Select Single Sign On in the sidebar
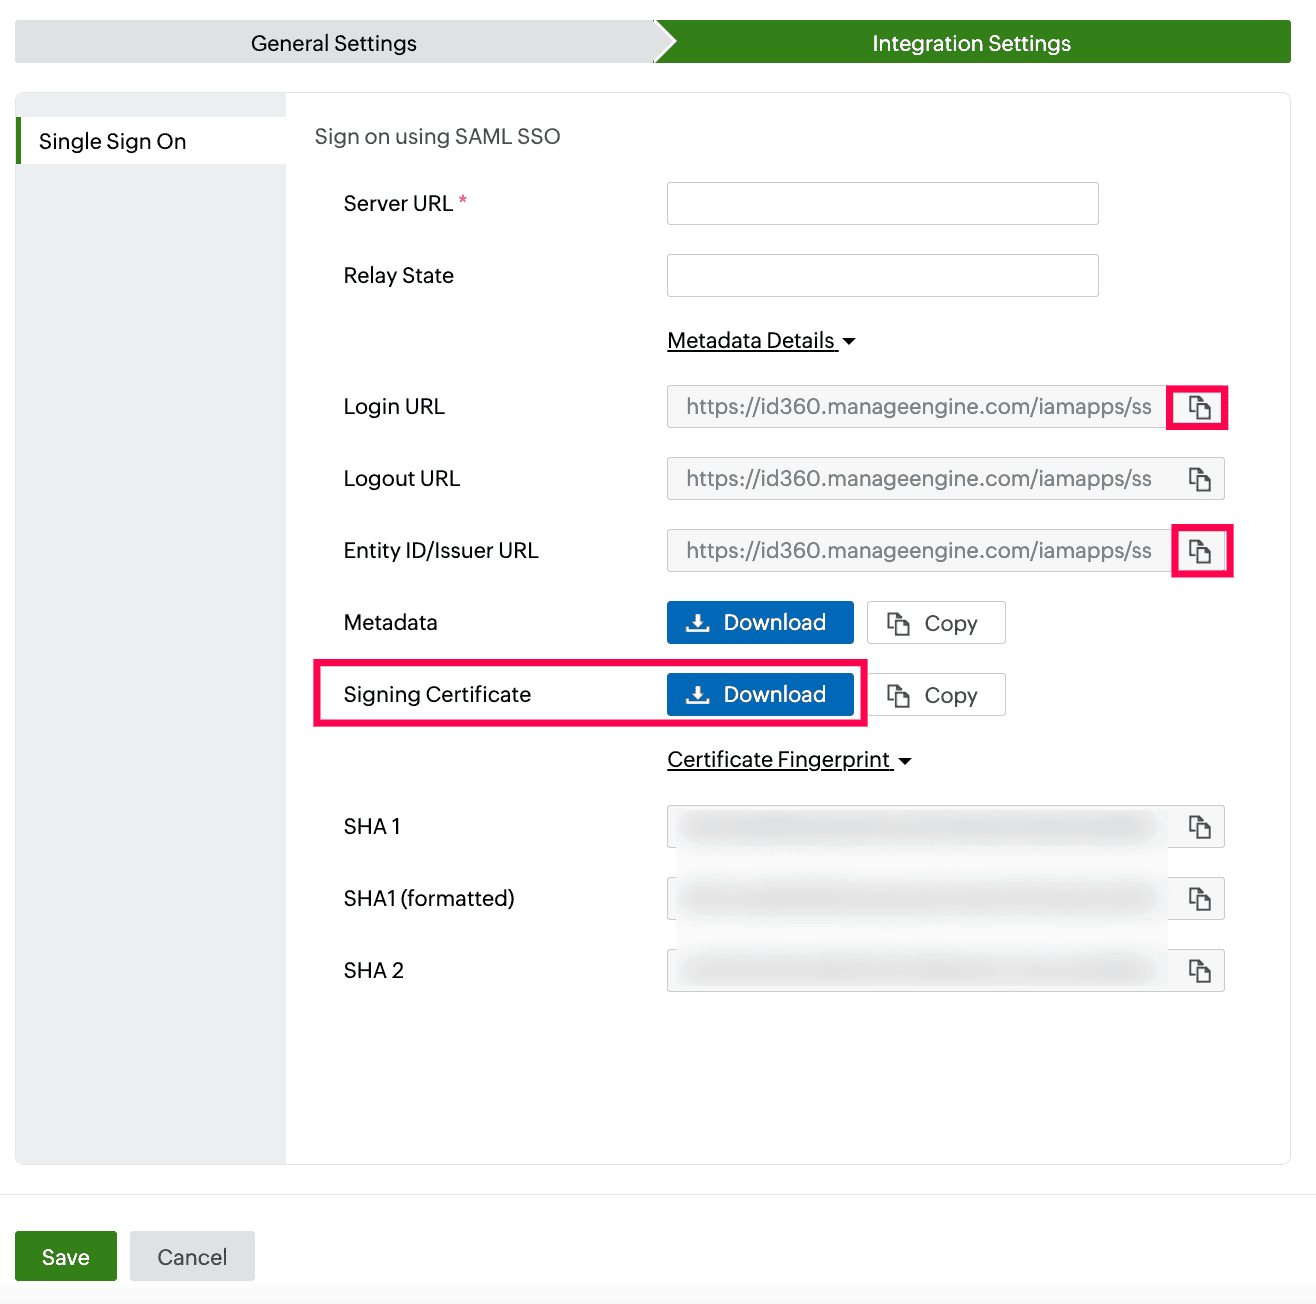This screenshot has width=1316, height=1304. pyautogui.click(x=111, y=141)
